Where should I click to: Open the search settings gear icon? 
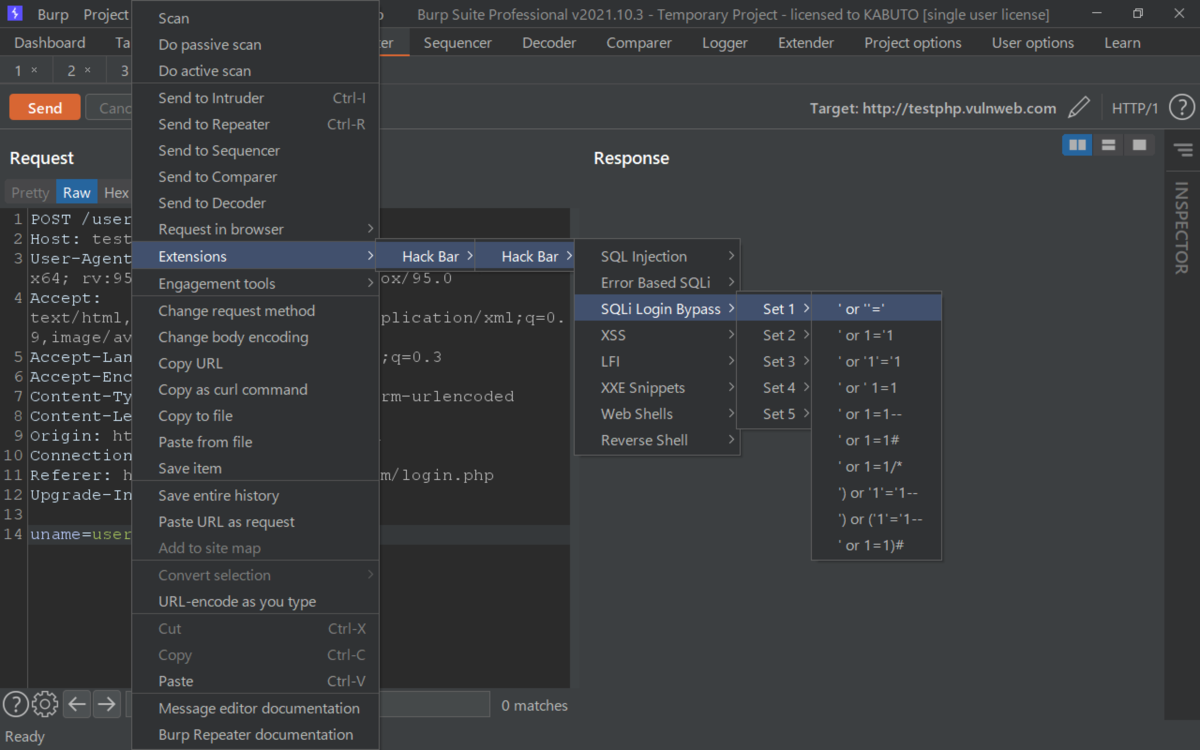[45, 704]
